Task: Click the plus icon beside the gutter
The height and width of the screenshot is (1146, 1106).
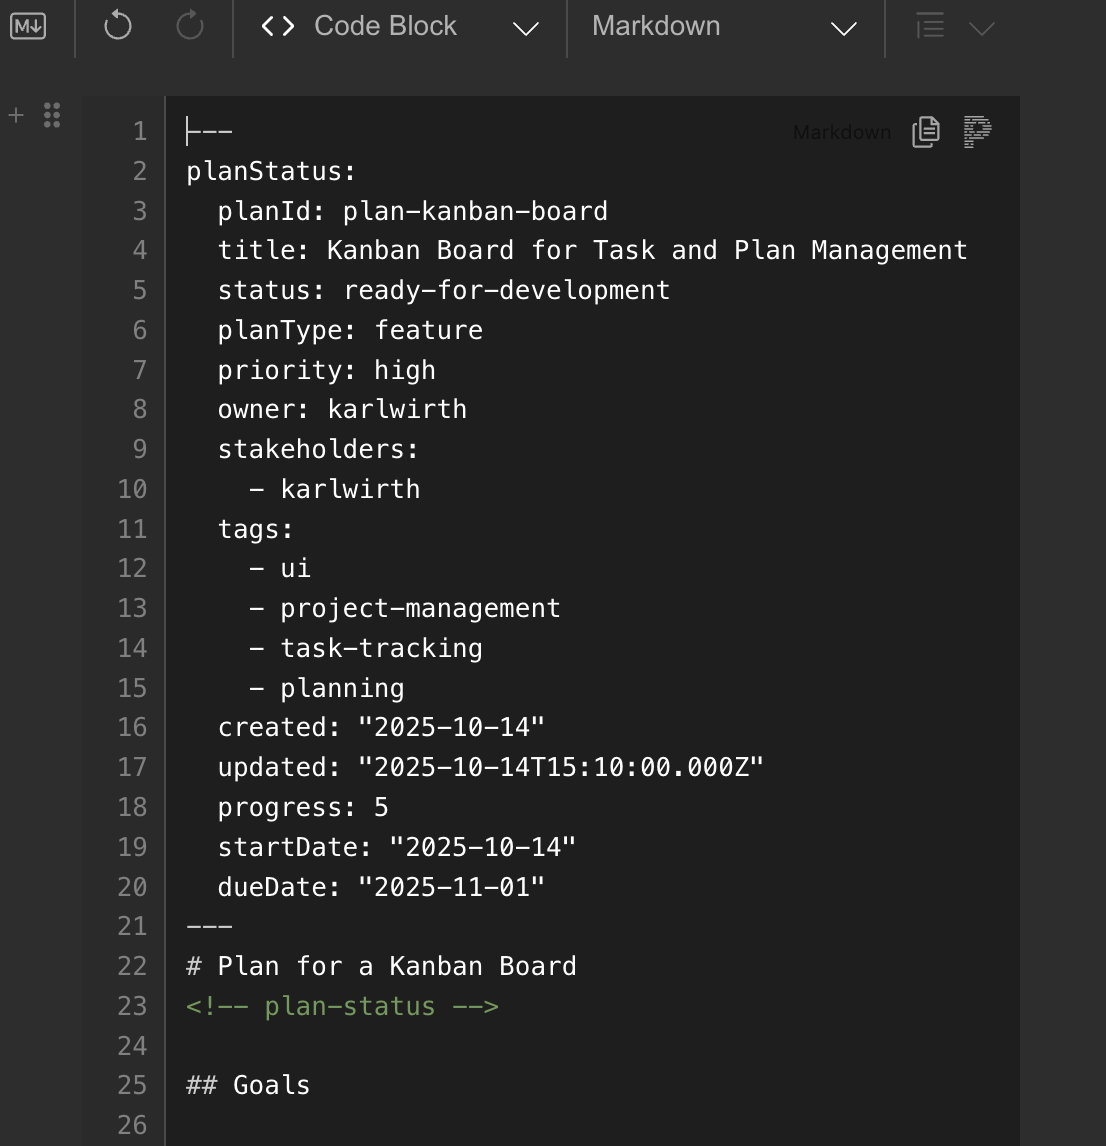Action: click(x=15, y=115)
